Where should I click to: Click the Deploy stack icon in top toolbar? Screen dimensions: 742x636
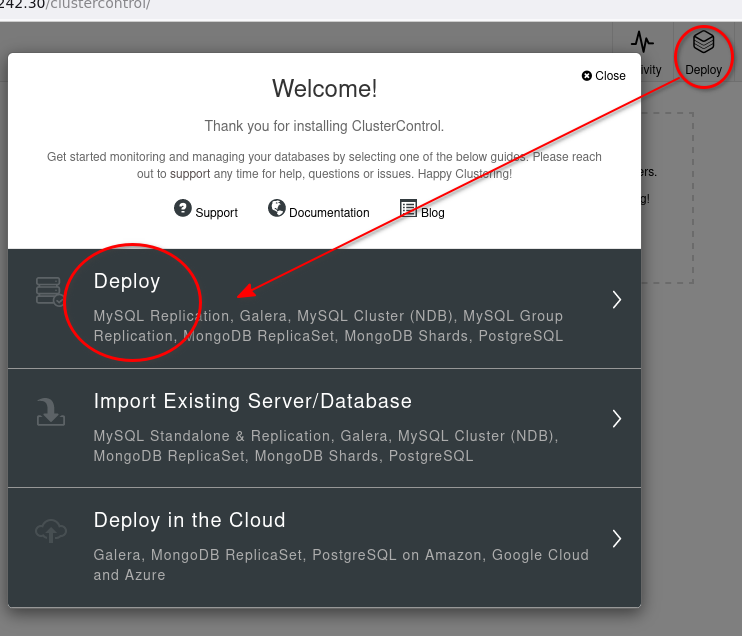point(703,42)
